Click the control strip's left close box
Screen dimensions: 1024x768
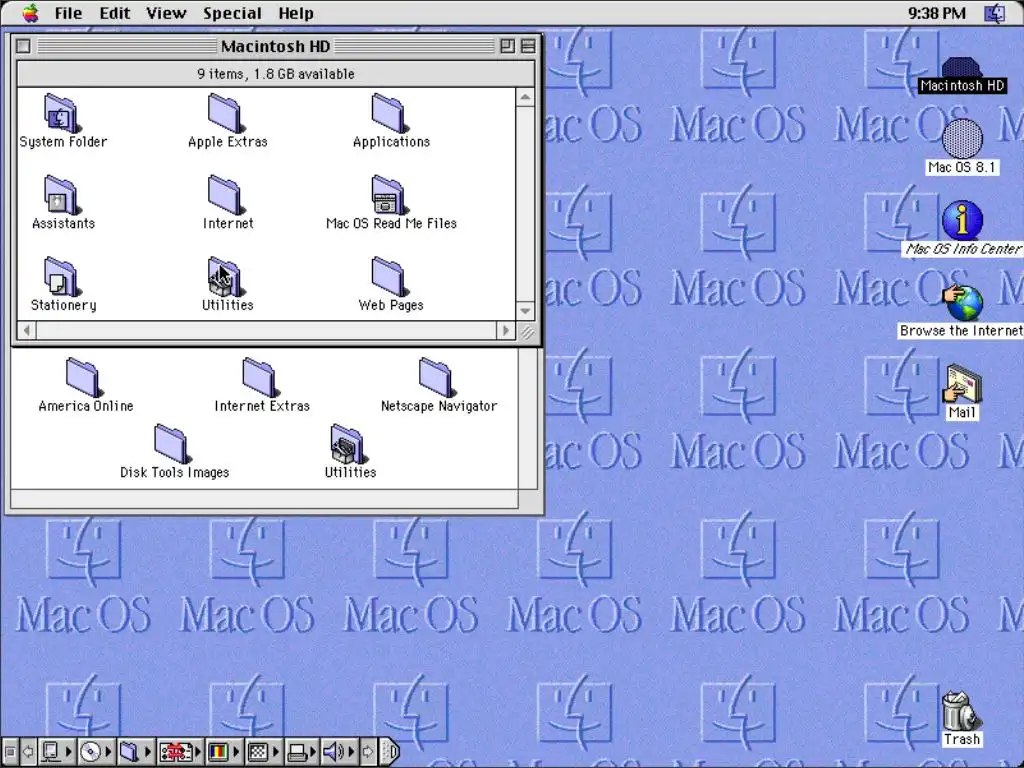click(10, 751)
